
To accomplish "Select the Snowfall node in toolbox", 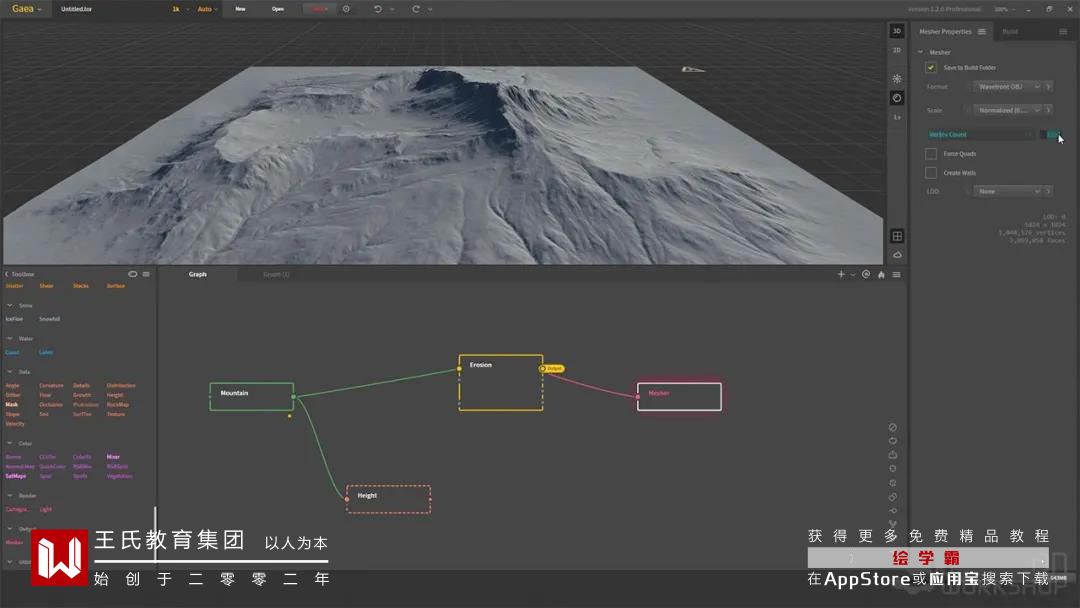I will [50, 319].
